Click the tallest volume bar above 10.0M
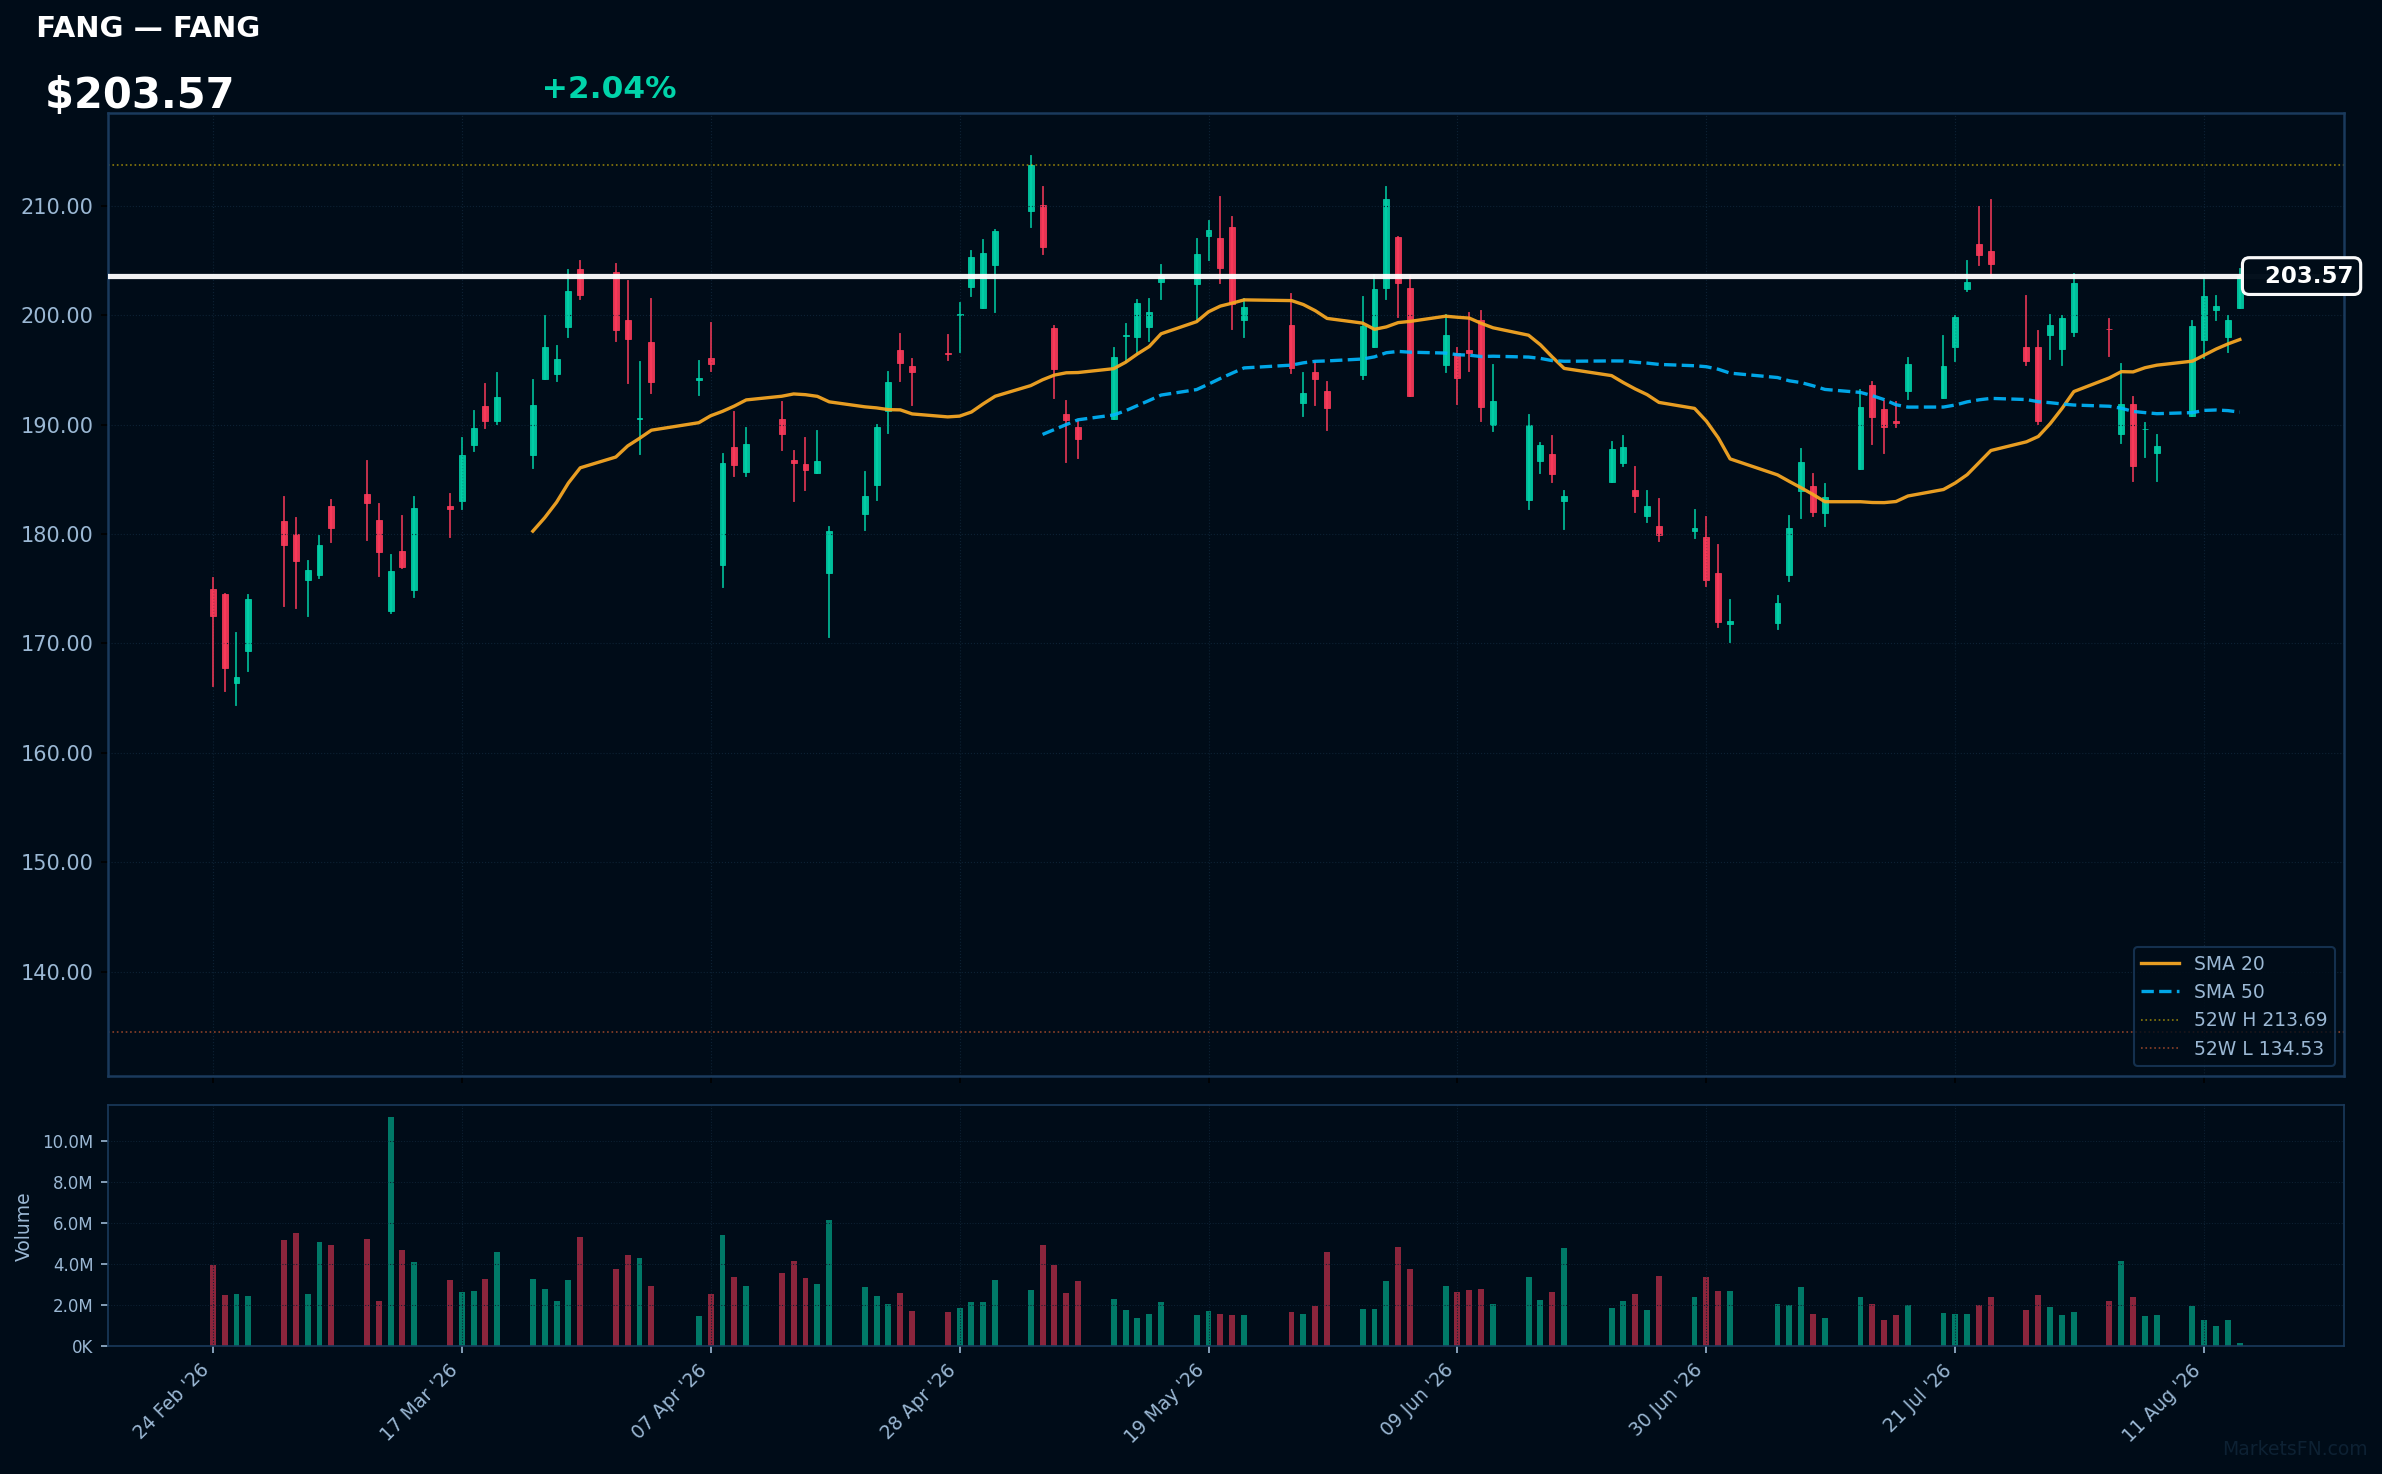The width and height of the screenshot is (2382, 1474). click(x=391, y=1232)
